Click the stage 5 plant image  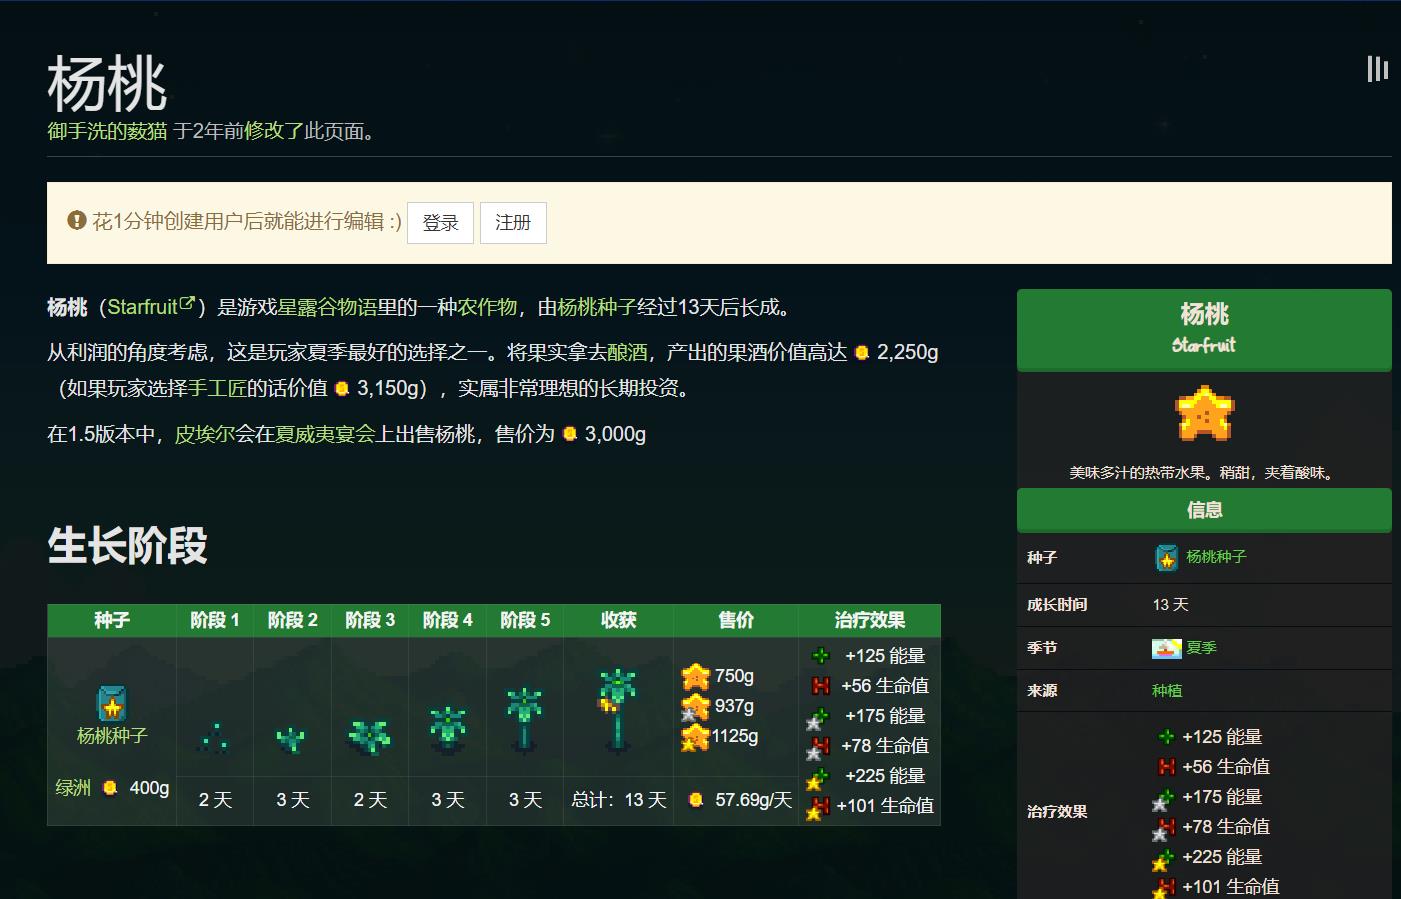click(524, 718)
